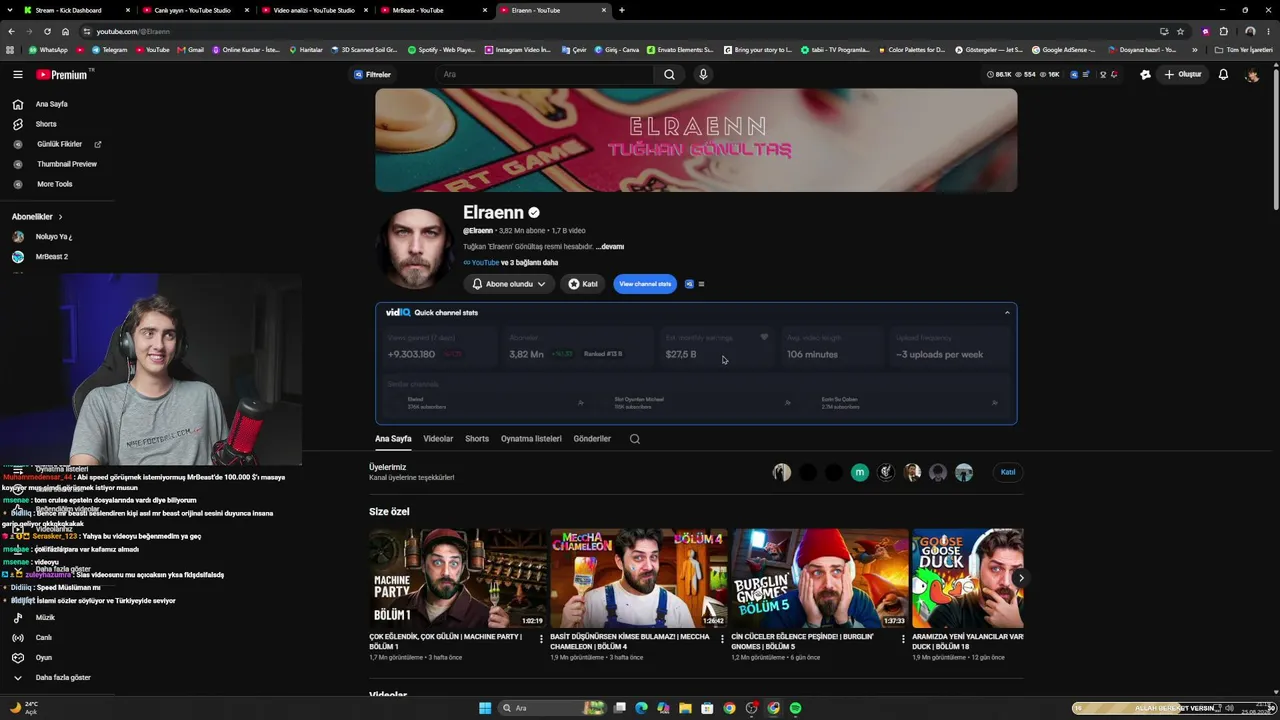This screenshot has width=1280, height=720.
Task: Start voice search with the microphone
Action: pos(703,74)
